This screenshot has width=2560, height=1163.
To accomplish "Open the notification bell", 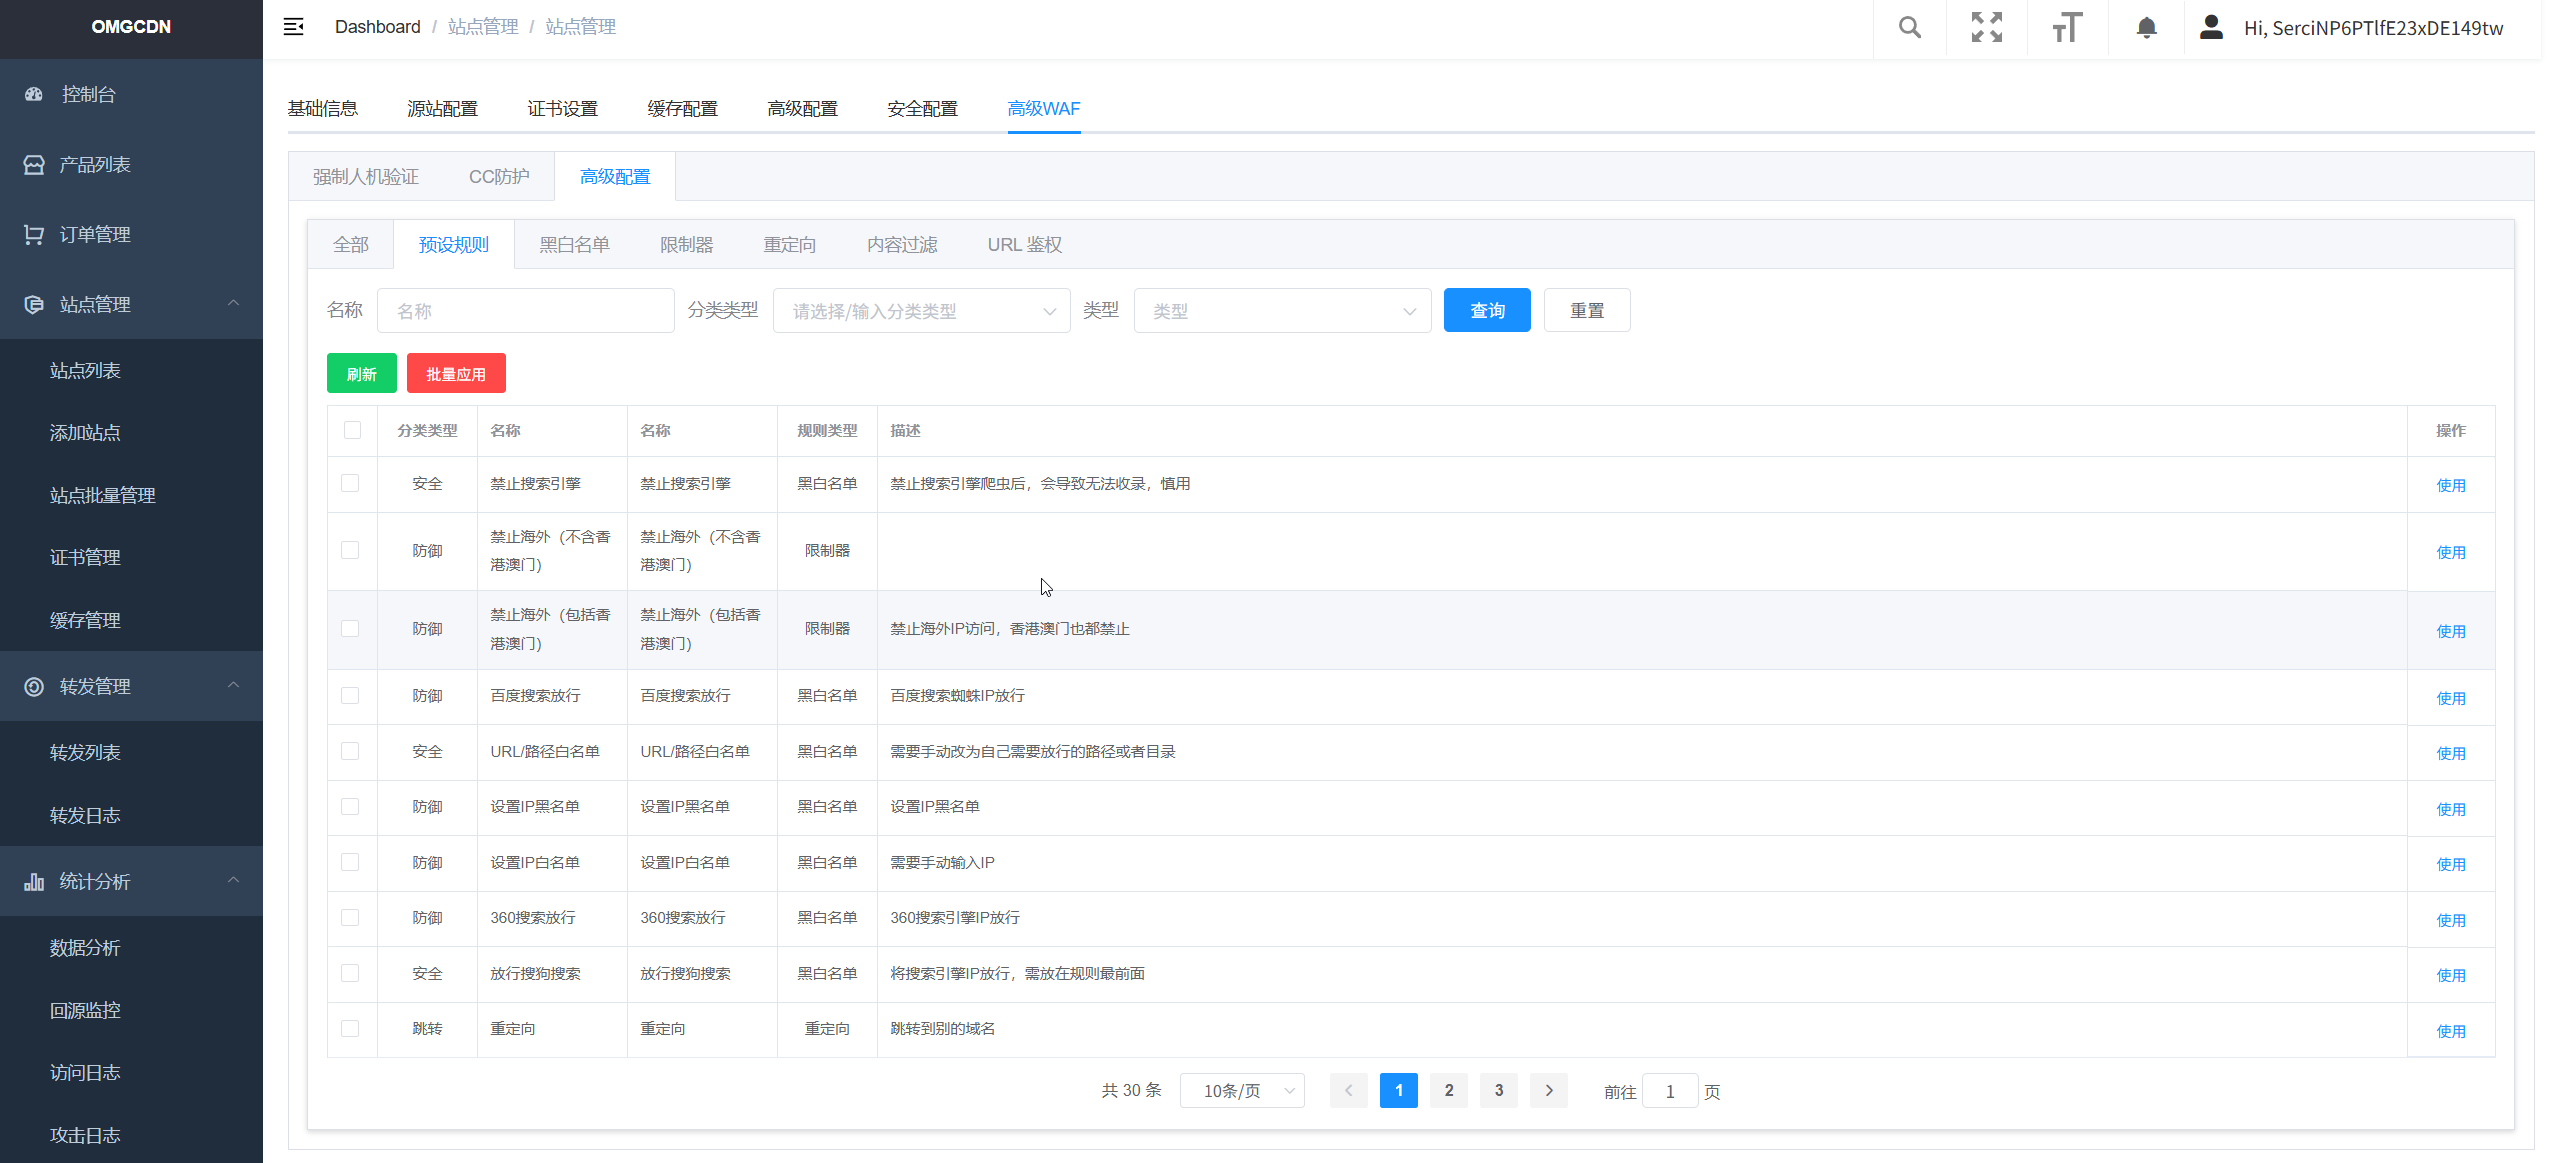I will [x=2146, y=27].
